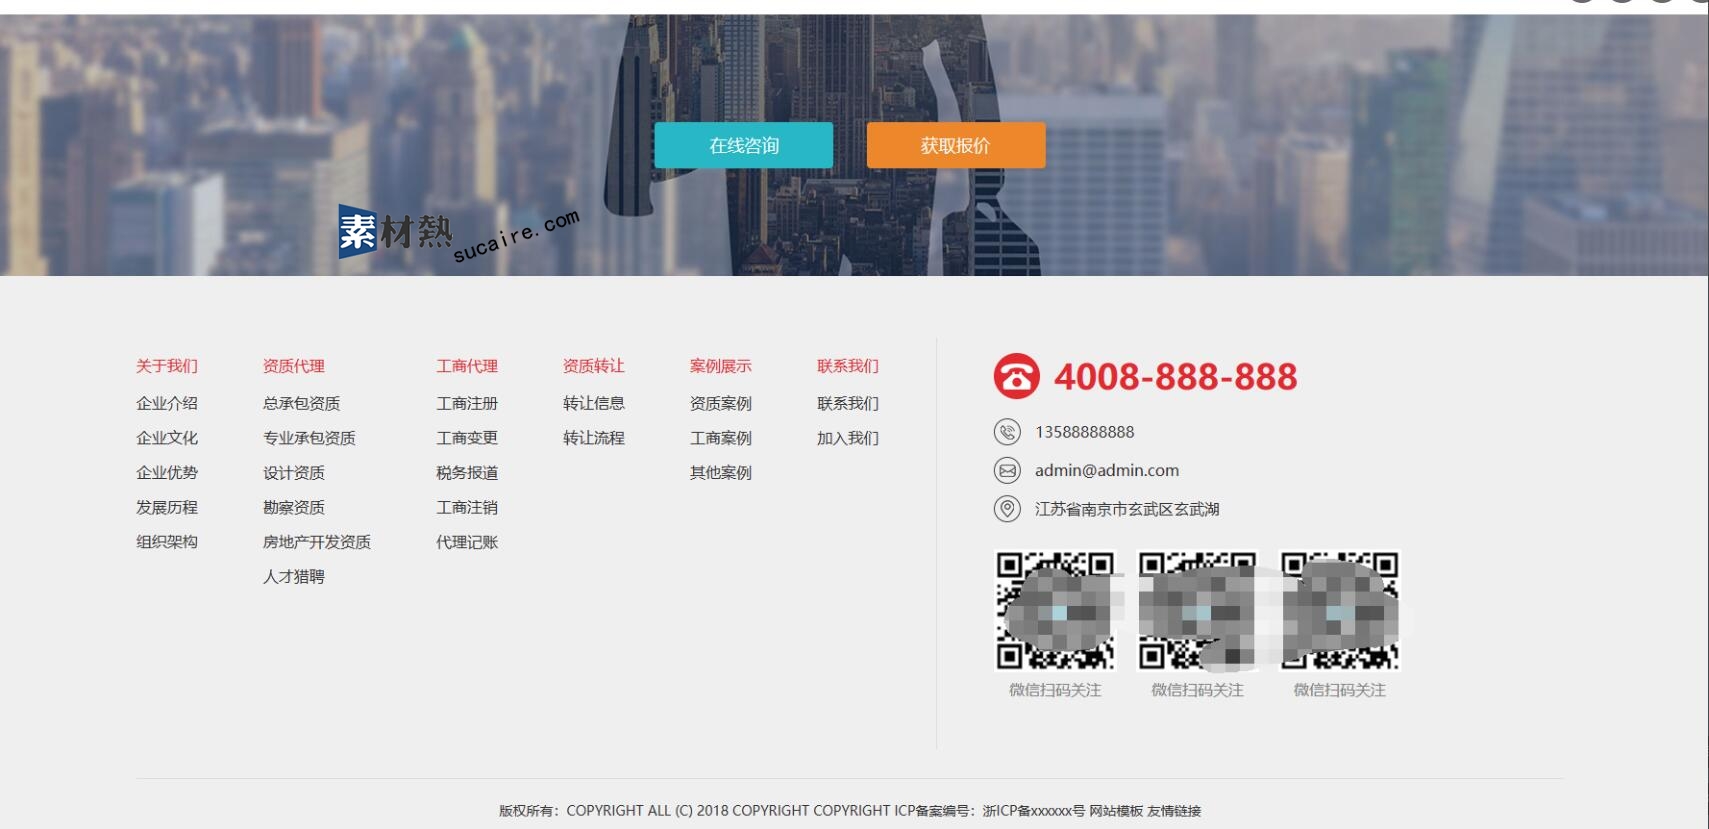Open the 工商案例 link
This screenshot has height=829, width=1709.
721,438
